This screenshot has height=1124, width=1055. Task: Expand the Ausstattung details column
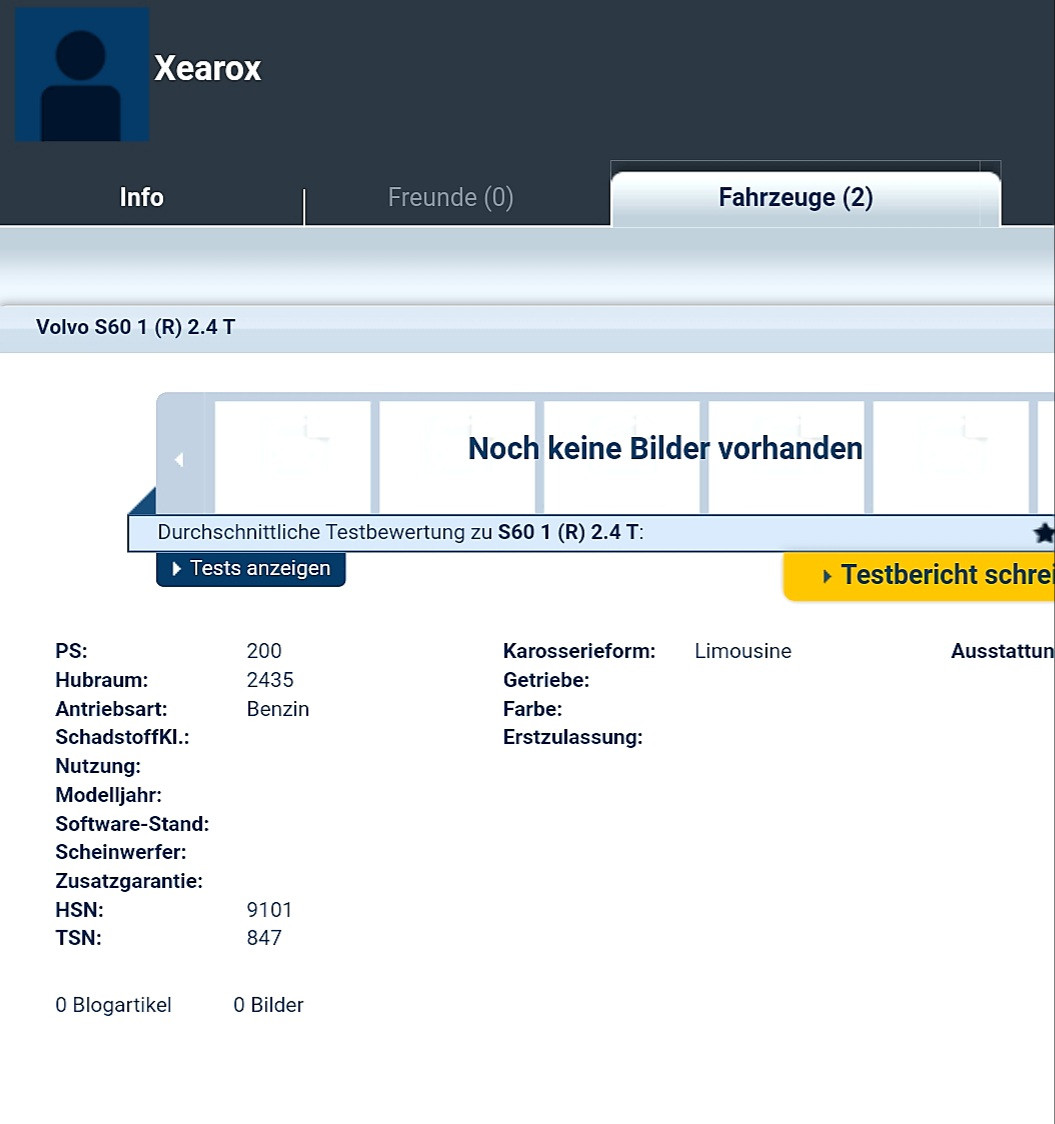[x=1002, y=651]
